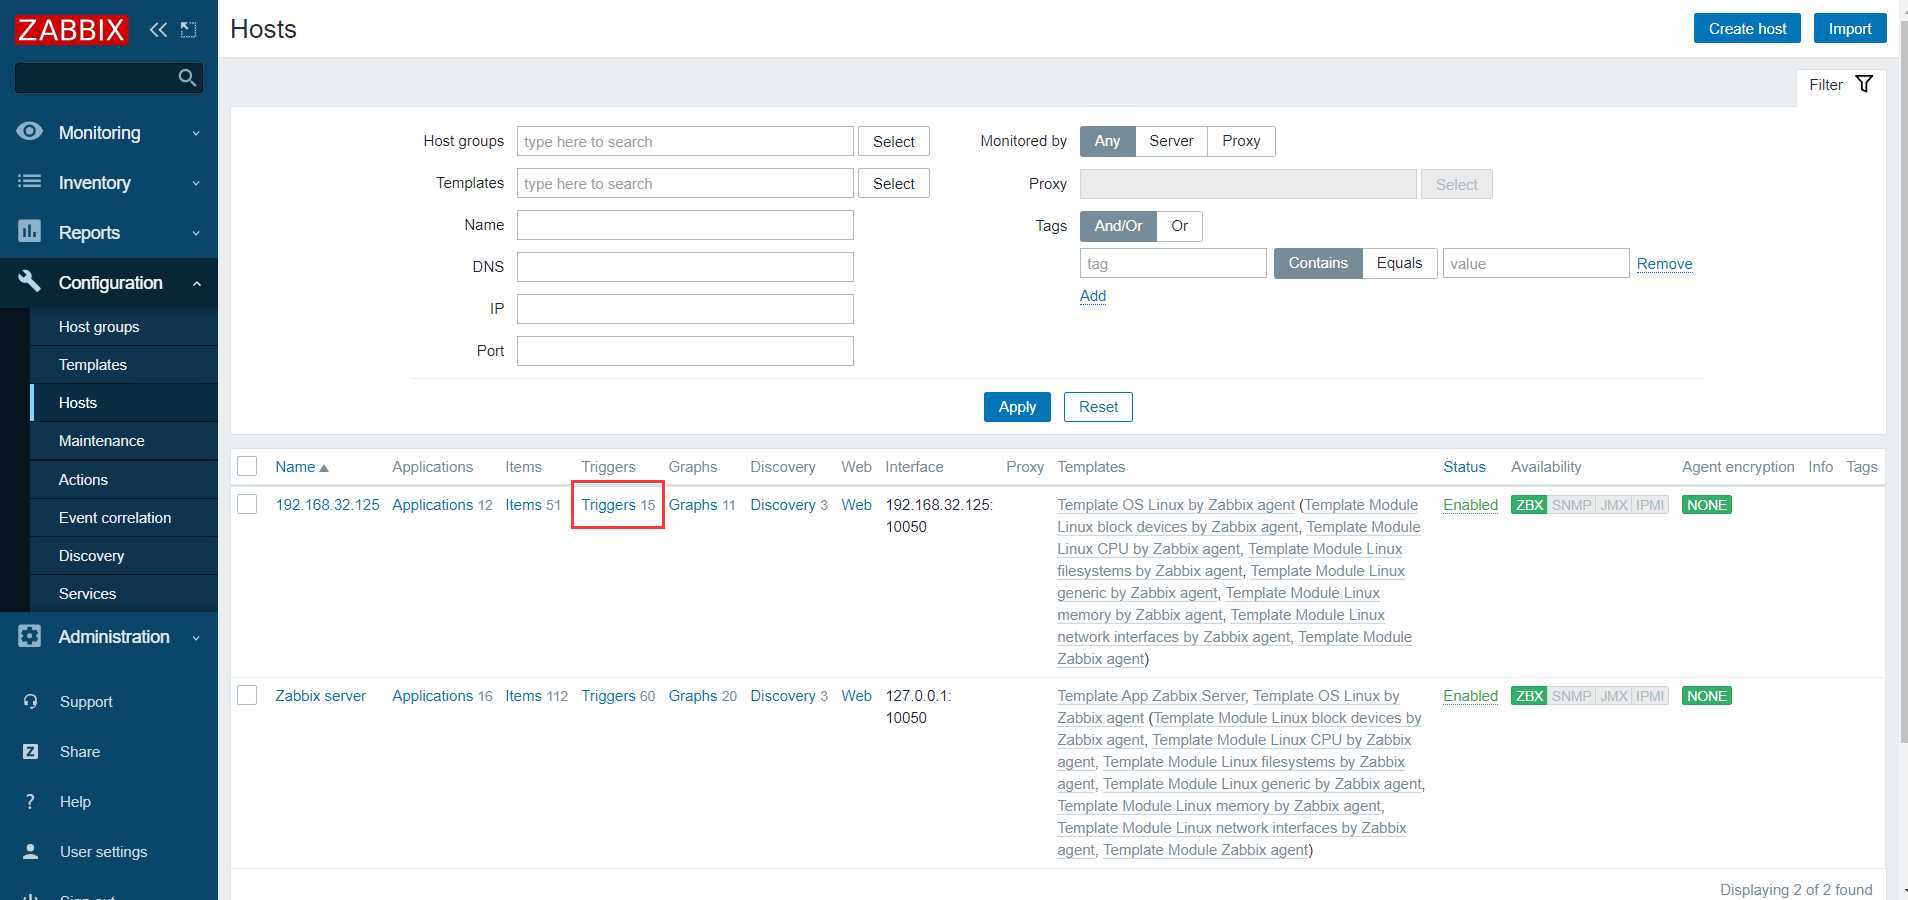The height and width of the screenshot is (900, 1908).
Task: Expand the Monitoring menu
Action: (x=109, y=132)
